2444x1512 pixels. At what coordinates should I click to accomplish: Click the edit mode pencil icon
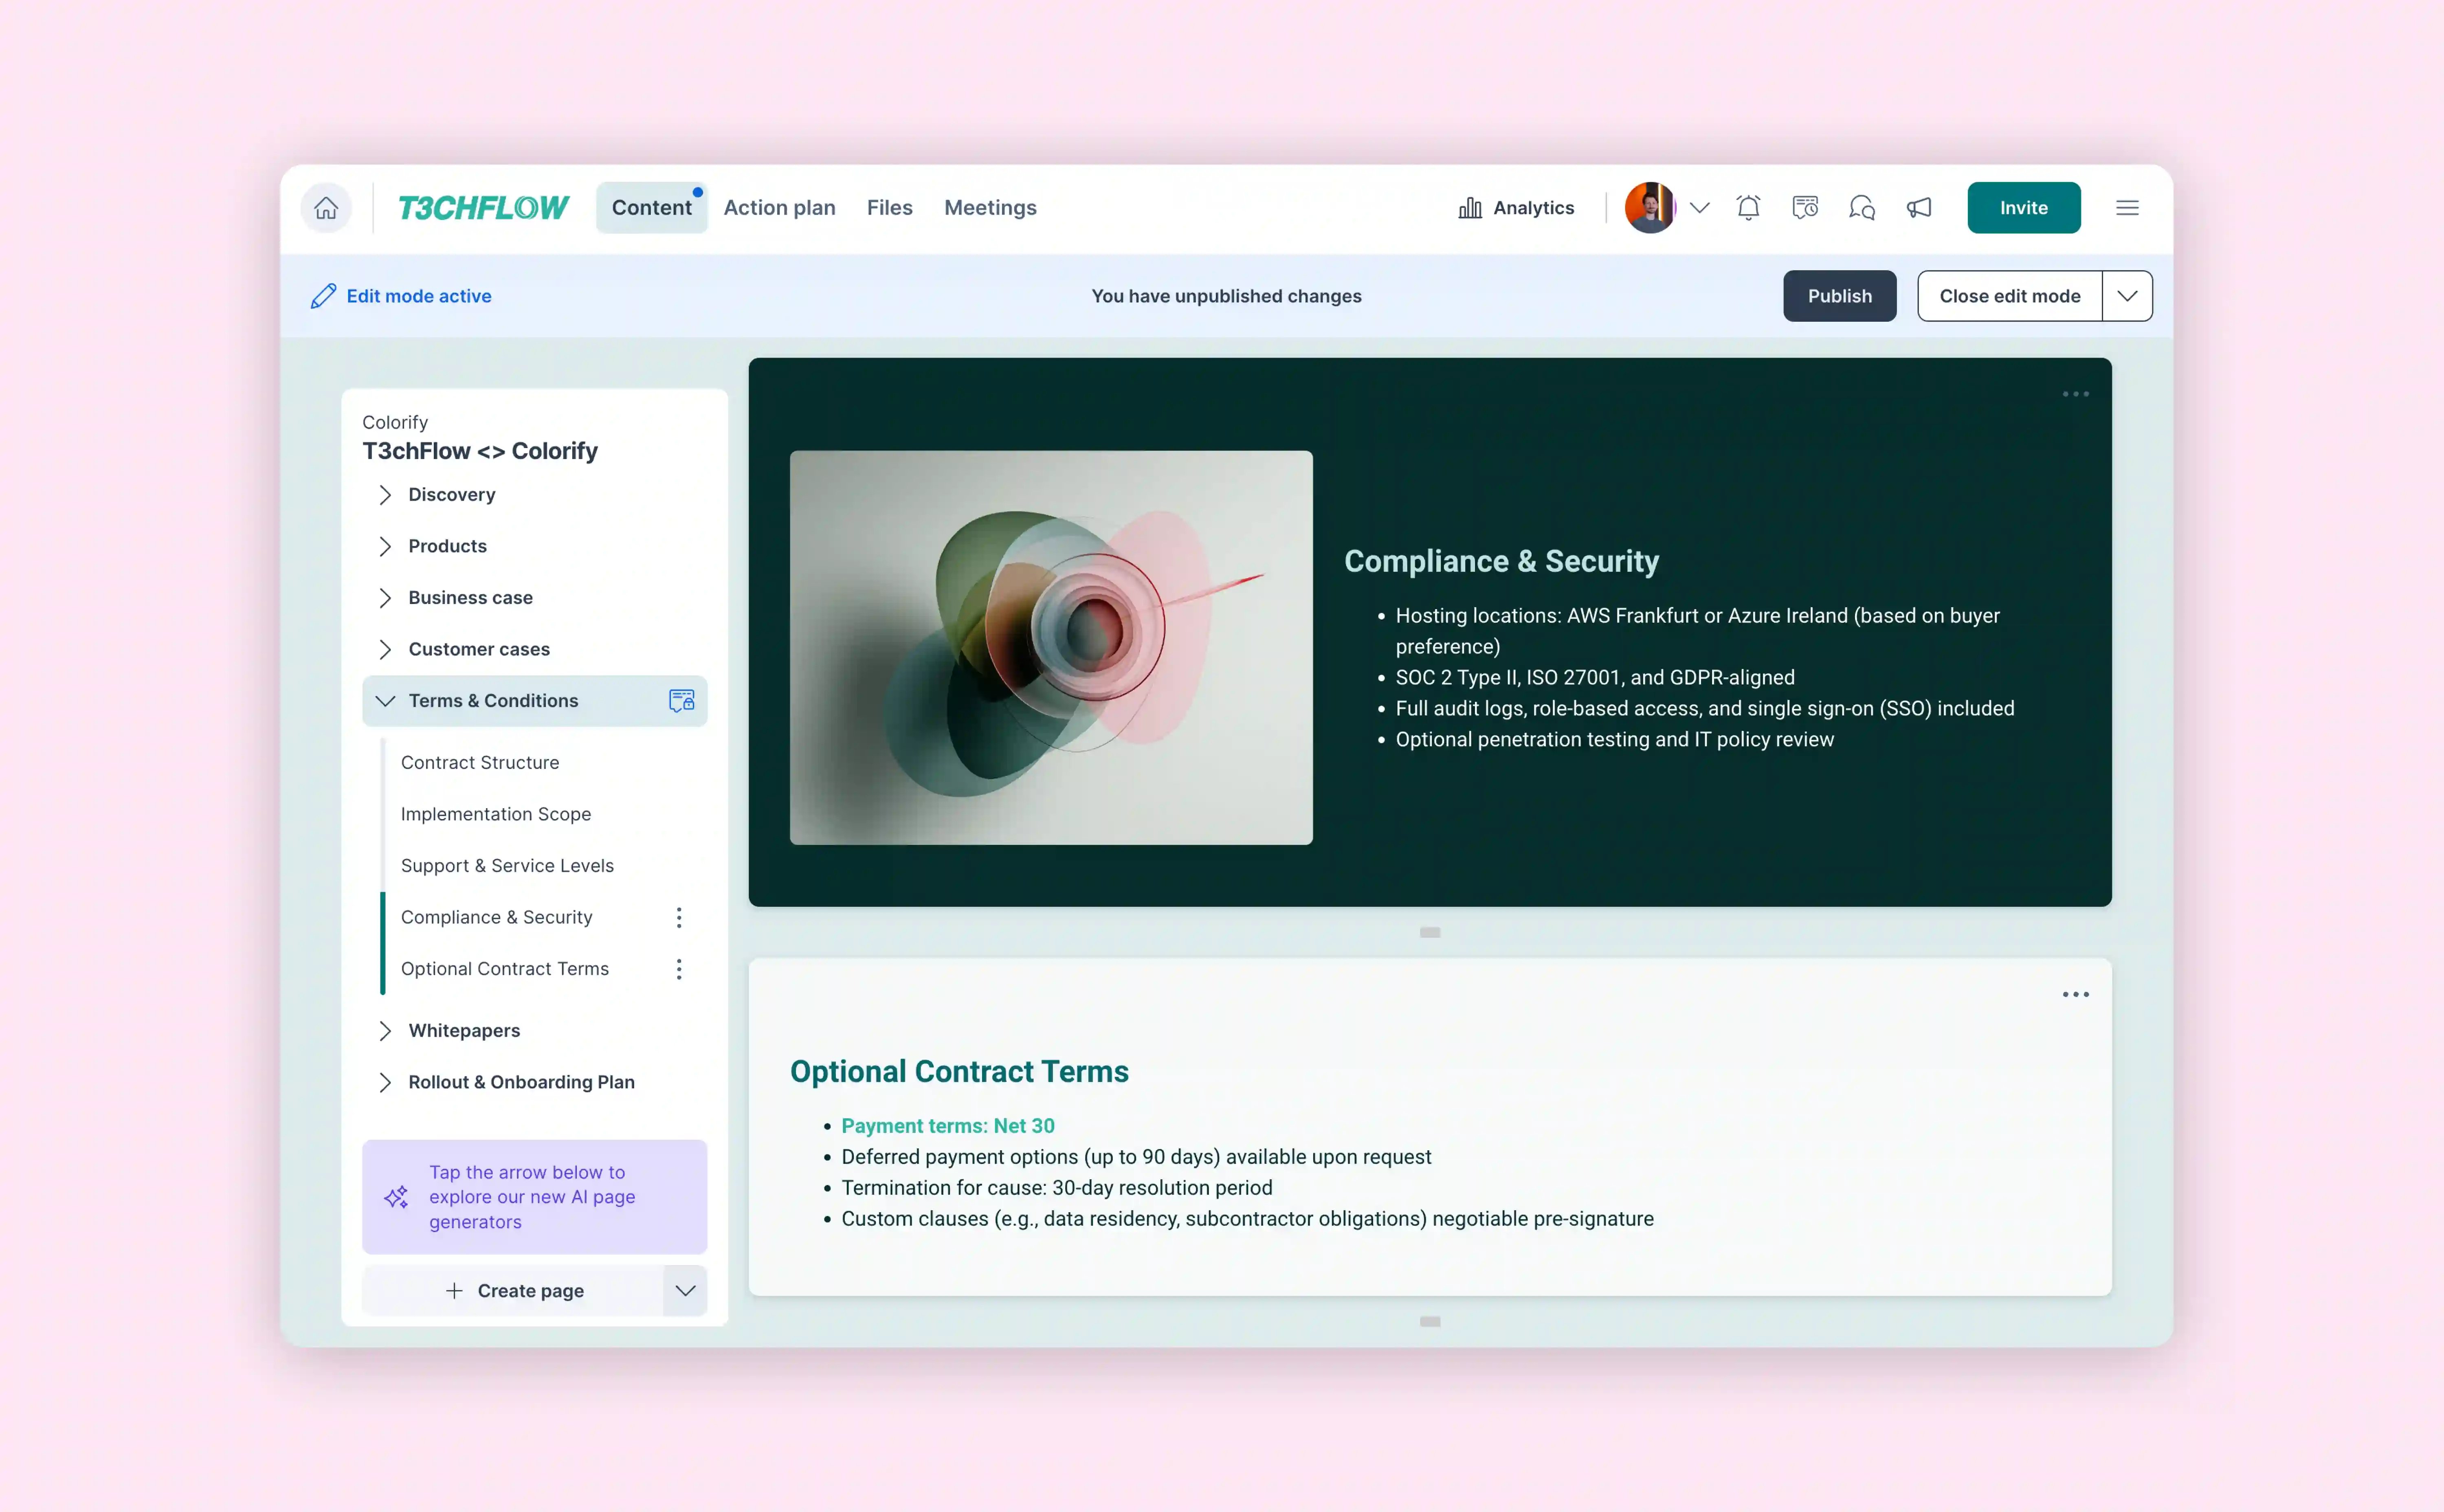click(x=323, y=296)
